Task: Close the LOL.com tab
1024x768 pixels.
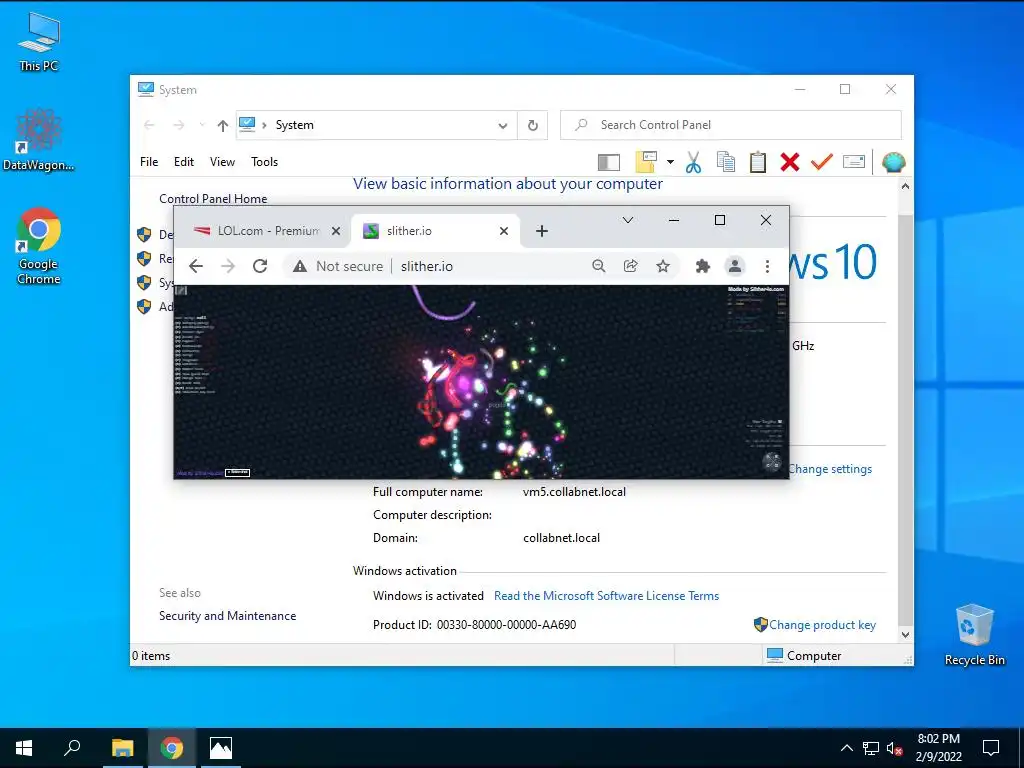Action: pos(336,231)
